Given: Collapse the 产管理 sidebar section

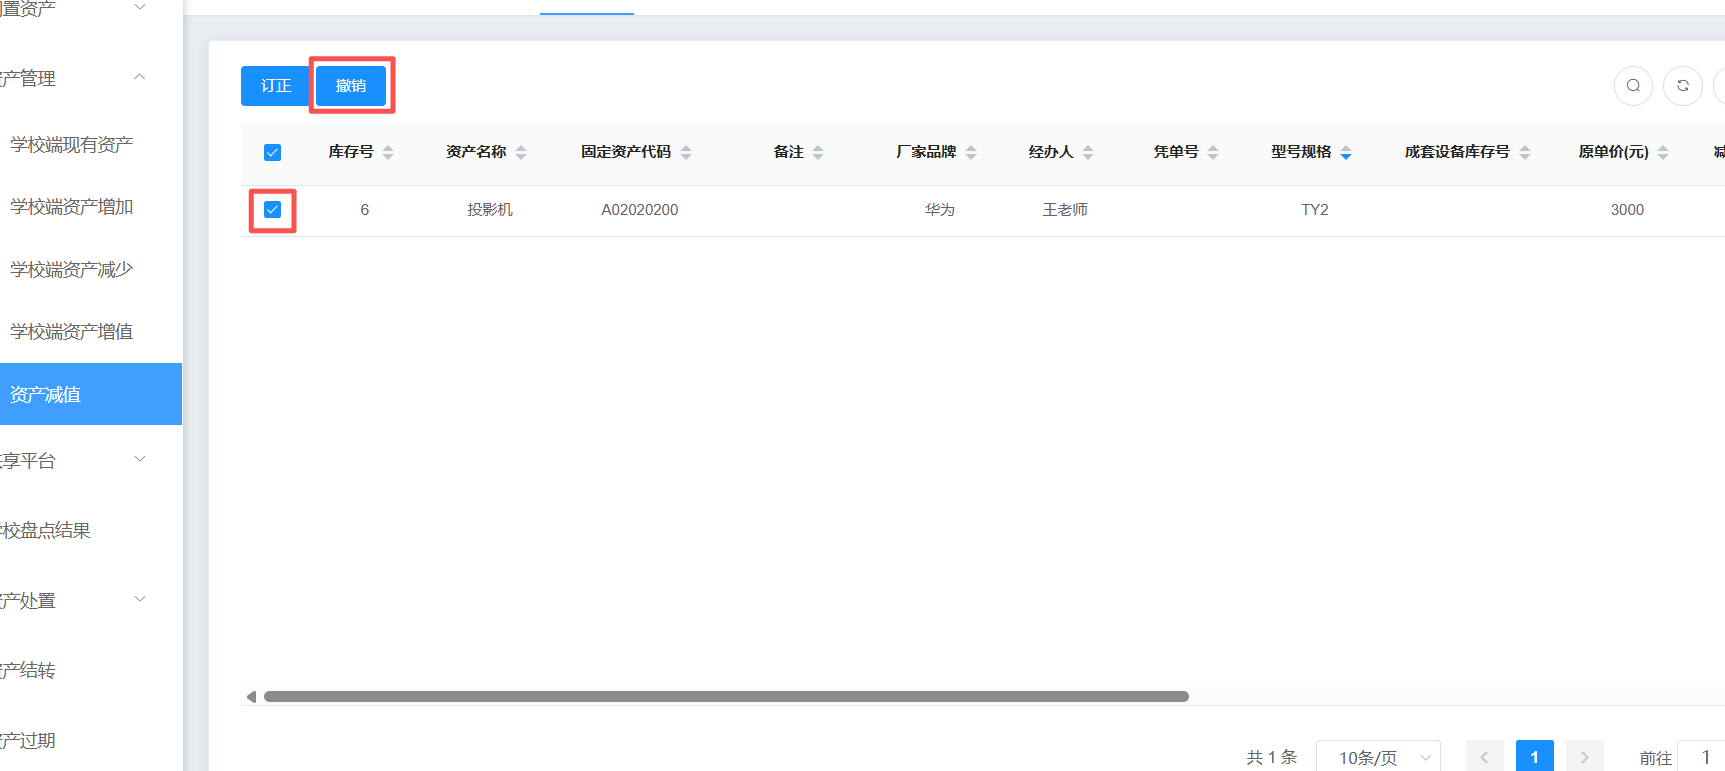Looking at the screenshot, I should click(x=140, y=78).
